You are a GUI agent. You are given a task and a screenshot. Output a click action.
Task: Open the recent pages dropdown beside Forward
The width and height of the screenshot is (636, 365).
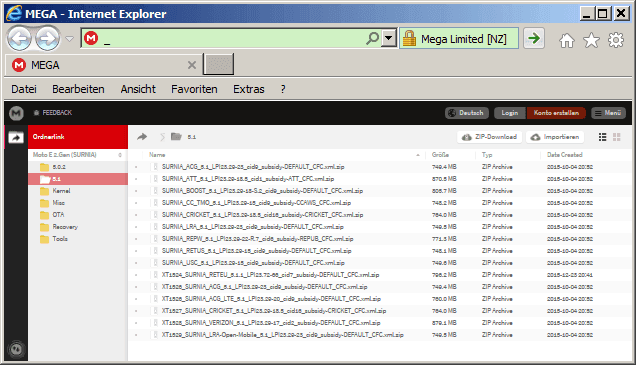pos(69,39)
